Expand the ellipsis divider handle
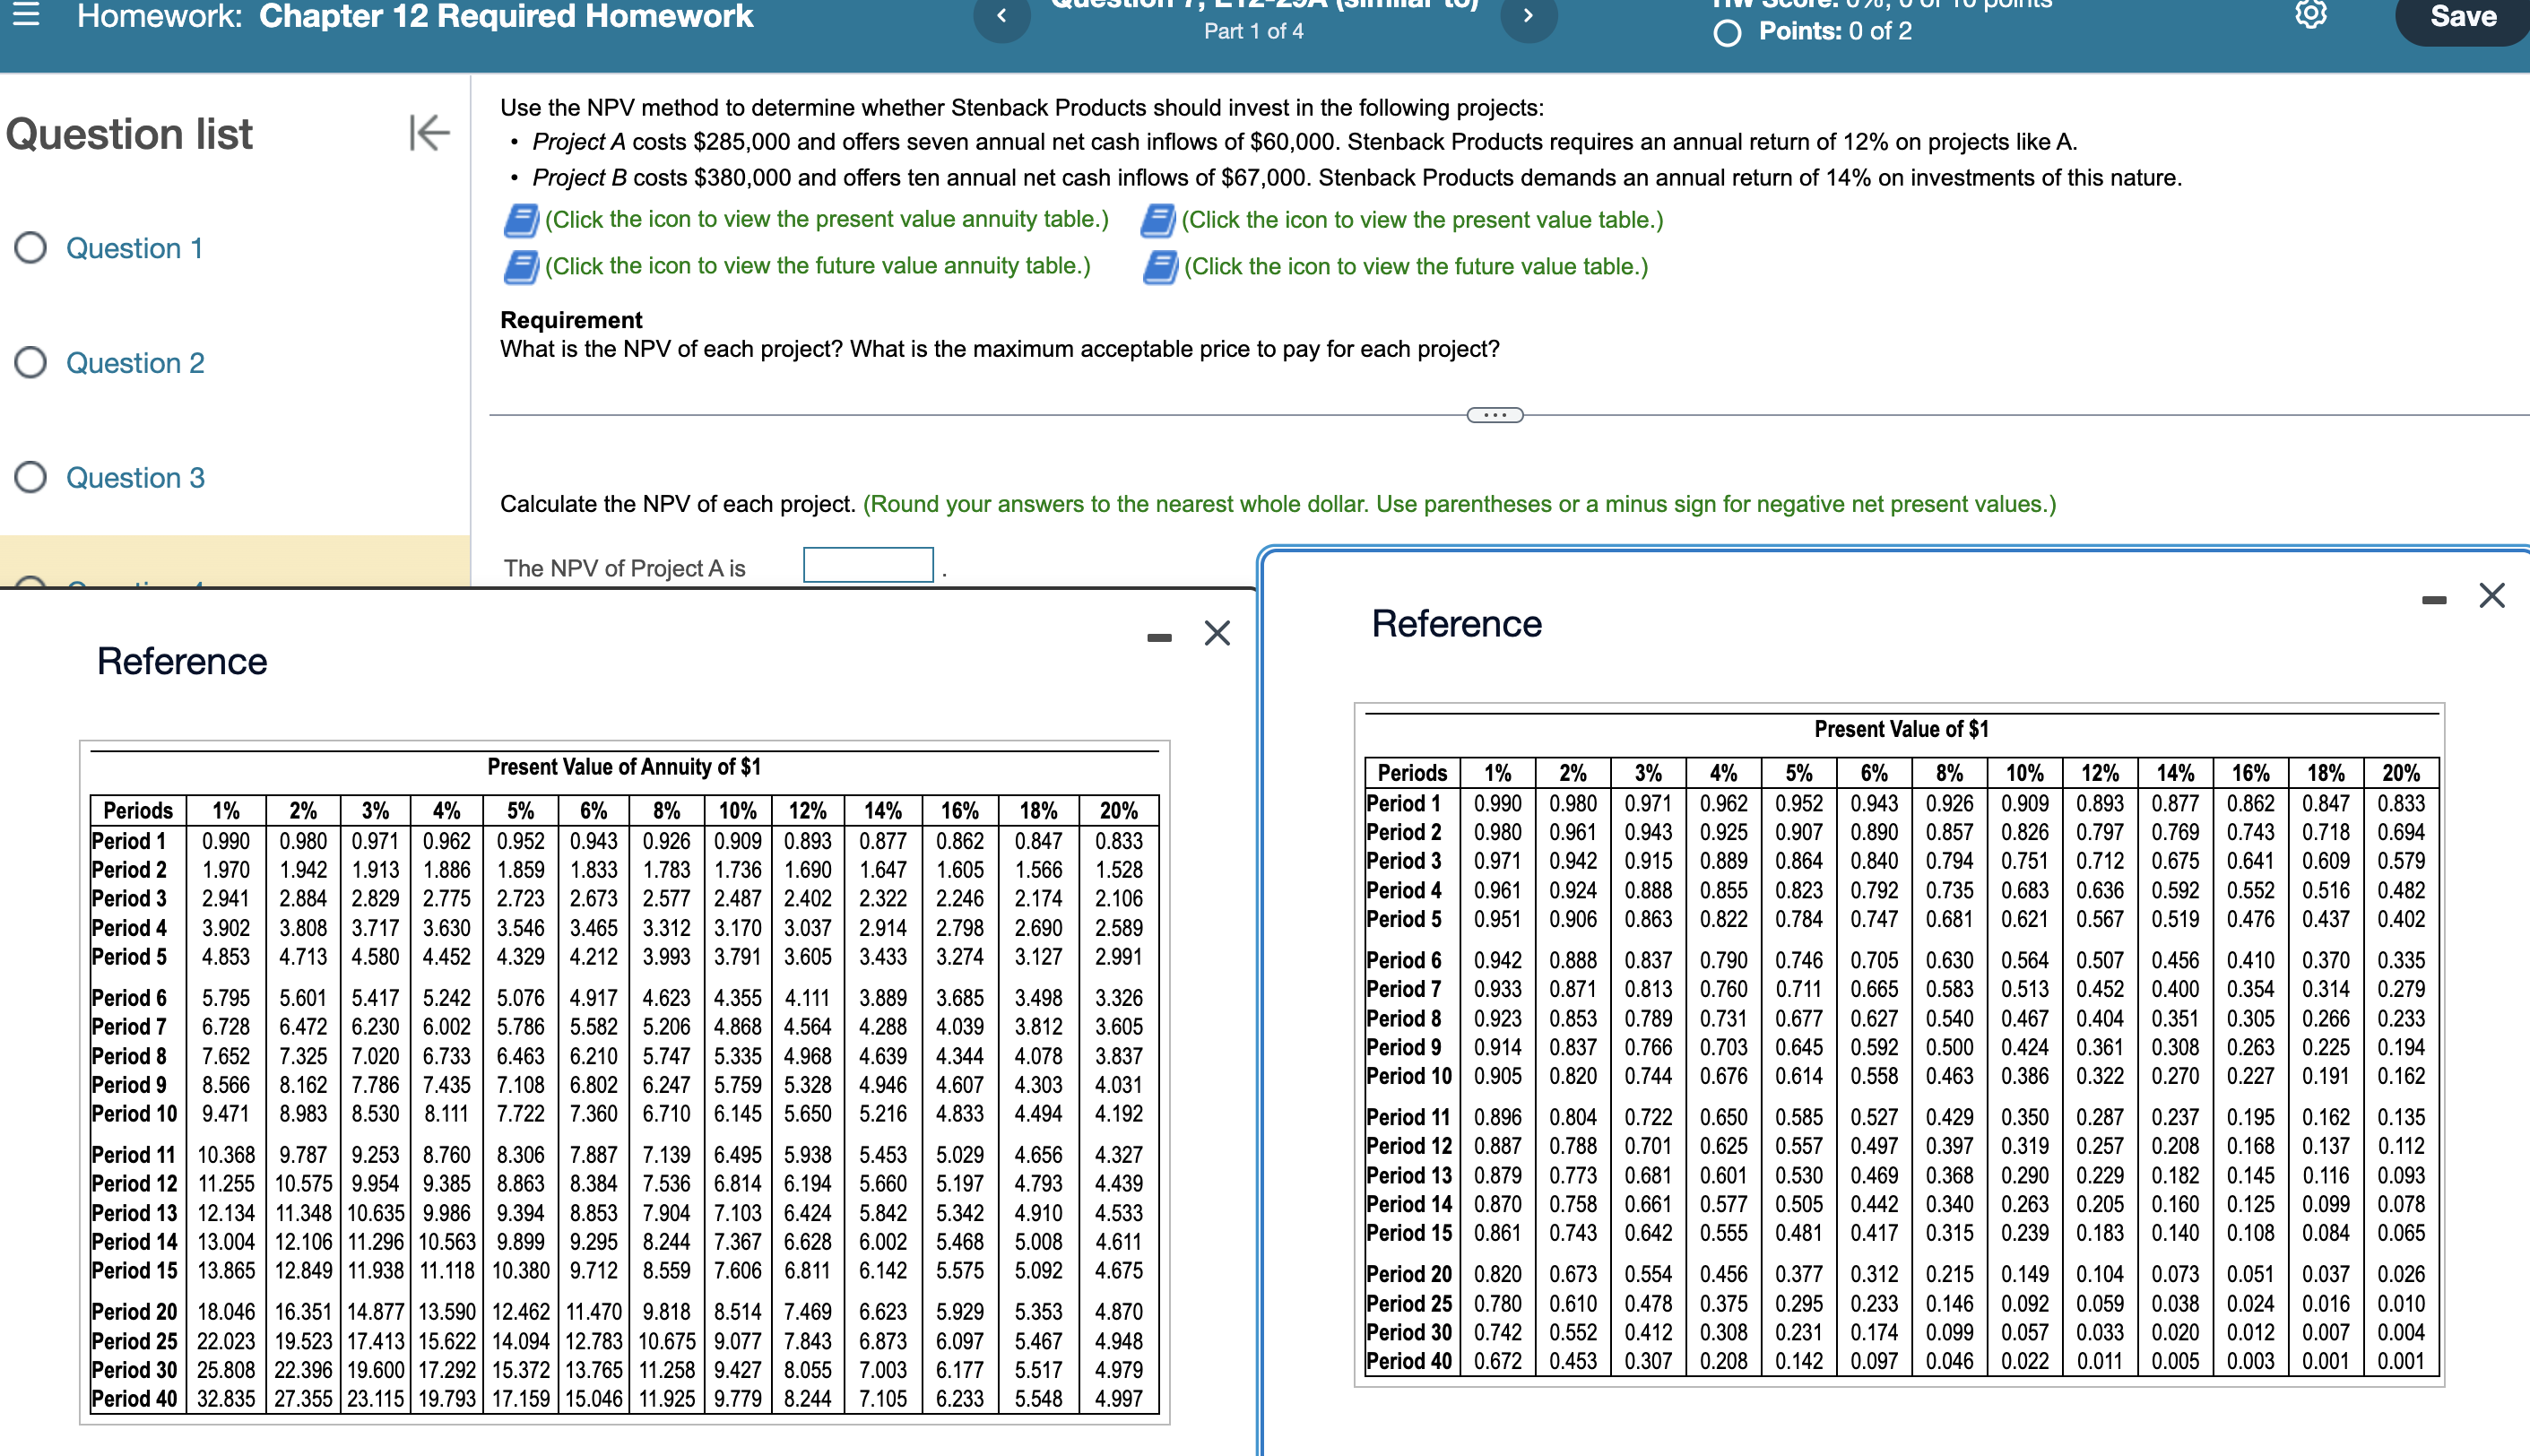2530x1456 pixels. 1494,415
